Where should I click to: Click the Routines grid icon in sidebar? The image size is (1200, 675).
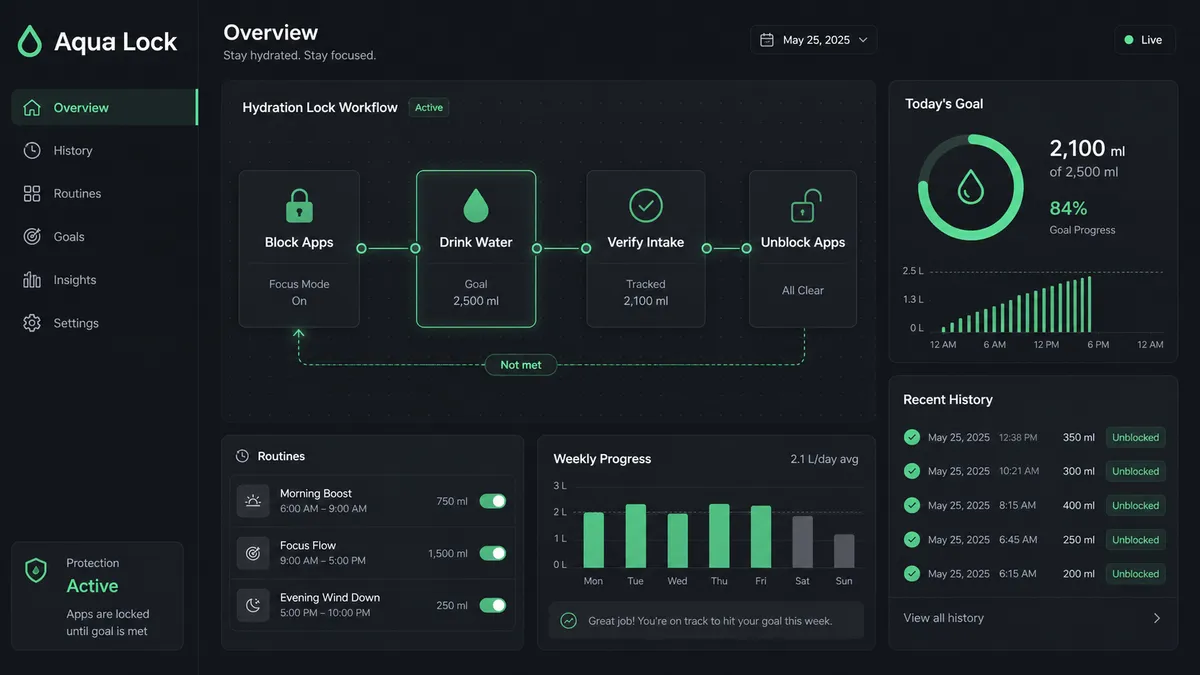coord(32,193)
